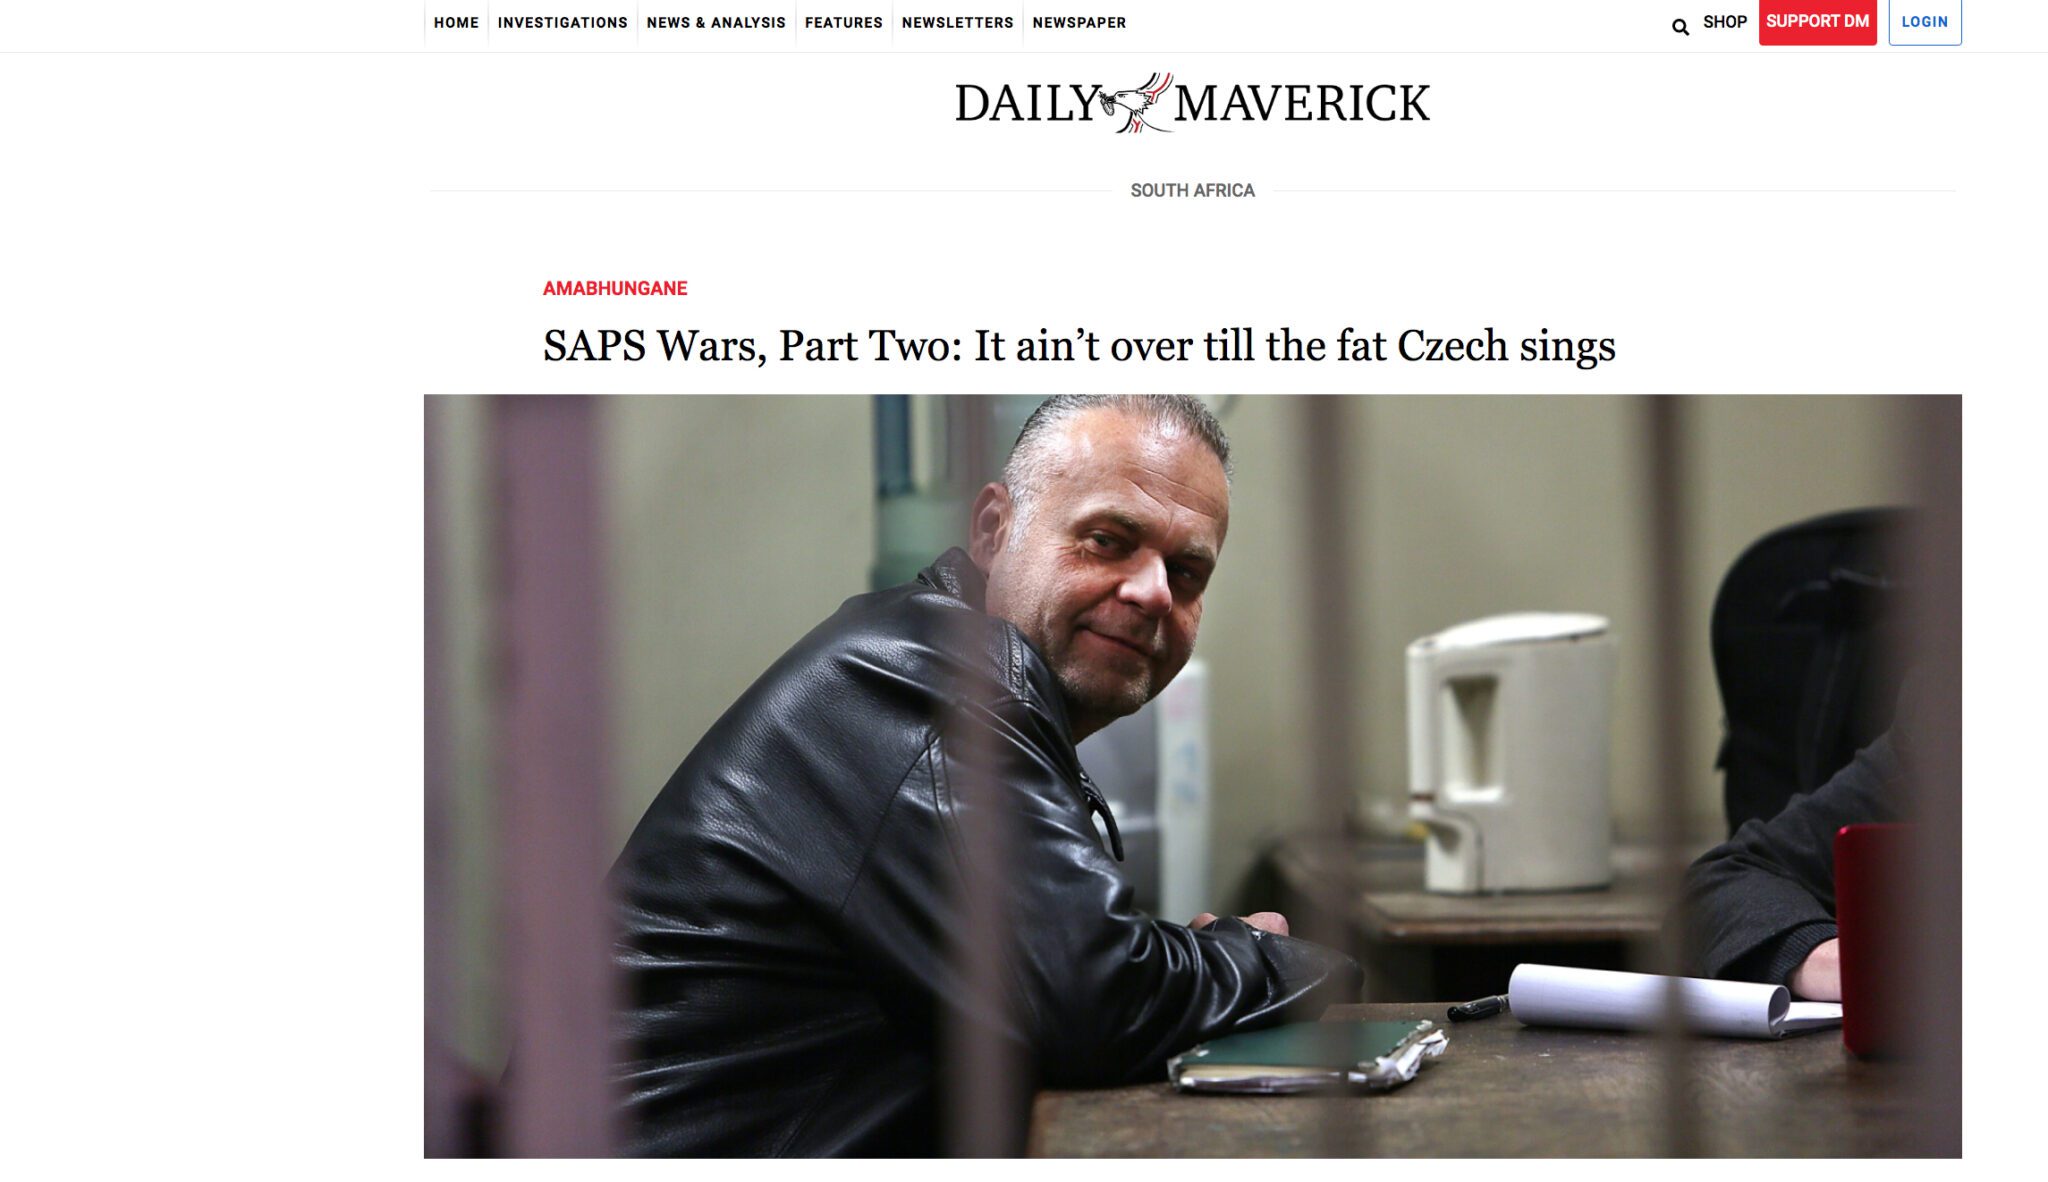
Task: Open the search magnifier icon
Action: 1680,27
